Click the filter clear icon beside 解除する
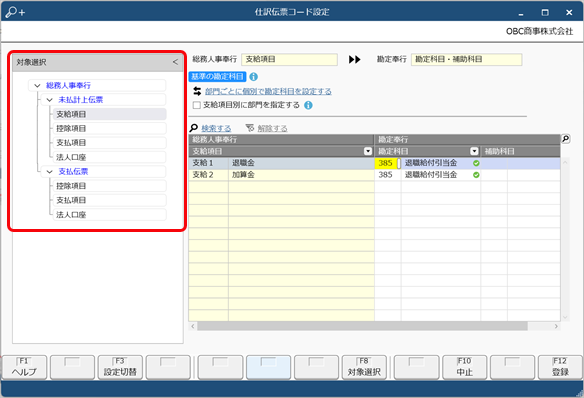This screenshot has height=398, width=584. point(250,128)
